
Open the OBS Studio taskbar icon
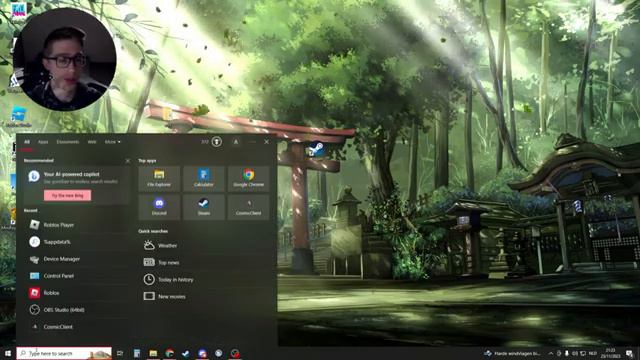pos(235,353)
